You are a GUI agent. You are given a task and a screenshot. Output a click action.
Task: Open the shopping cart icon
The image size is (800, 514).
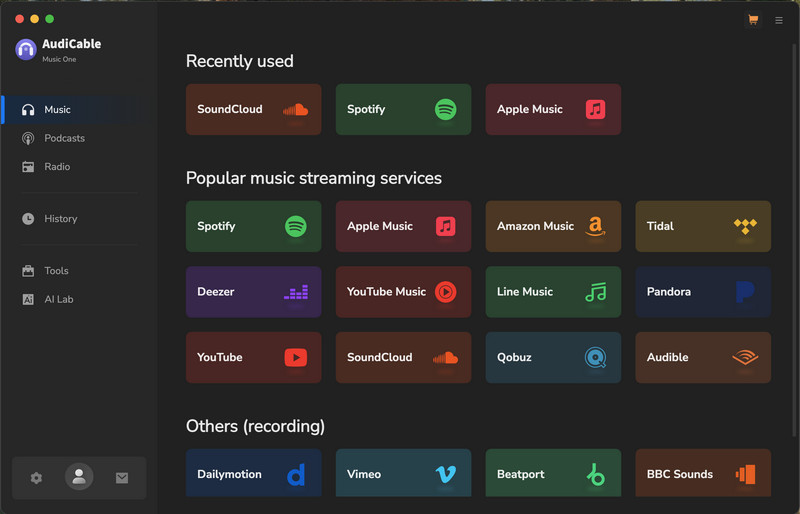pyautogui.click(x=753, y=20)
